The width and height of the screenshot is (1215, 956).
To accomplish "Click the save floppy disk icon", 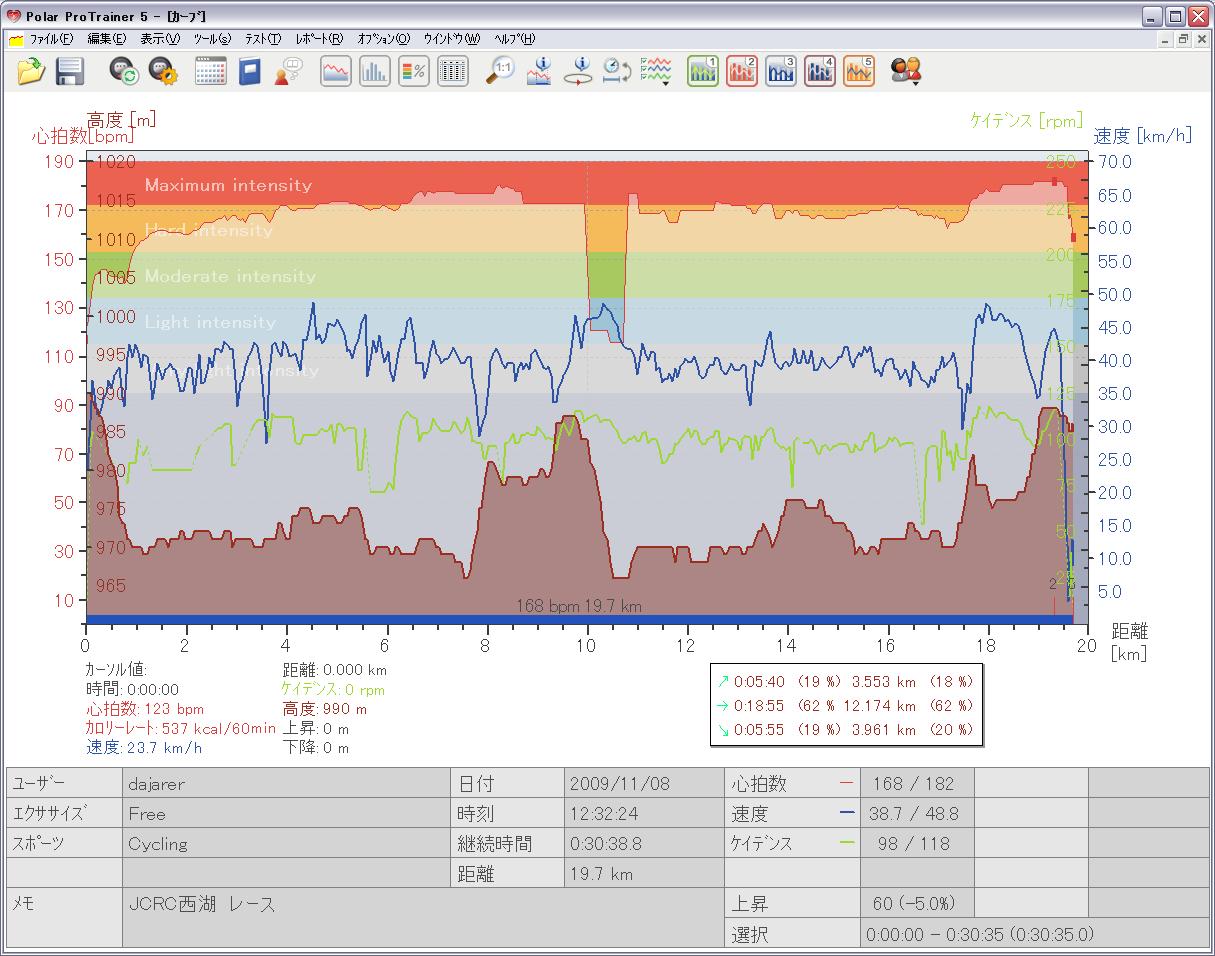I will [69, 71].
